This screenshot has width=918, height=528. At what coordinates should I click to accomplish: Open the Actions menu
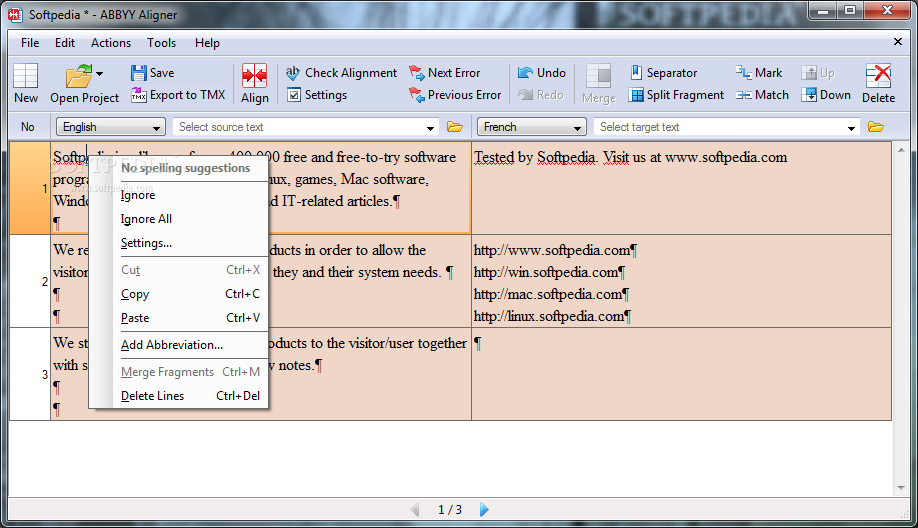click(x=111, y=43)
